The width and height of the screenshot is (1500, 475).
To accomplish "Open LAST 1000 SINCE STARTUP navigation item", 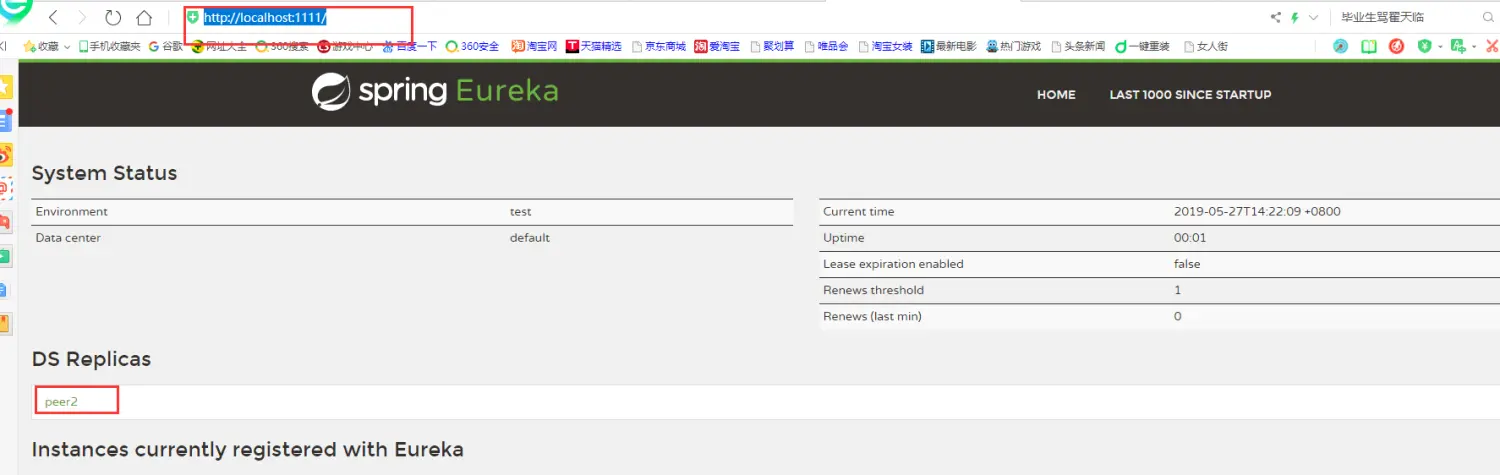I will click(1190, 95).
